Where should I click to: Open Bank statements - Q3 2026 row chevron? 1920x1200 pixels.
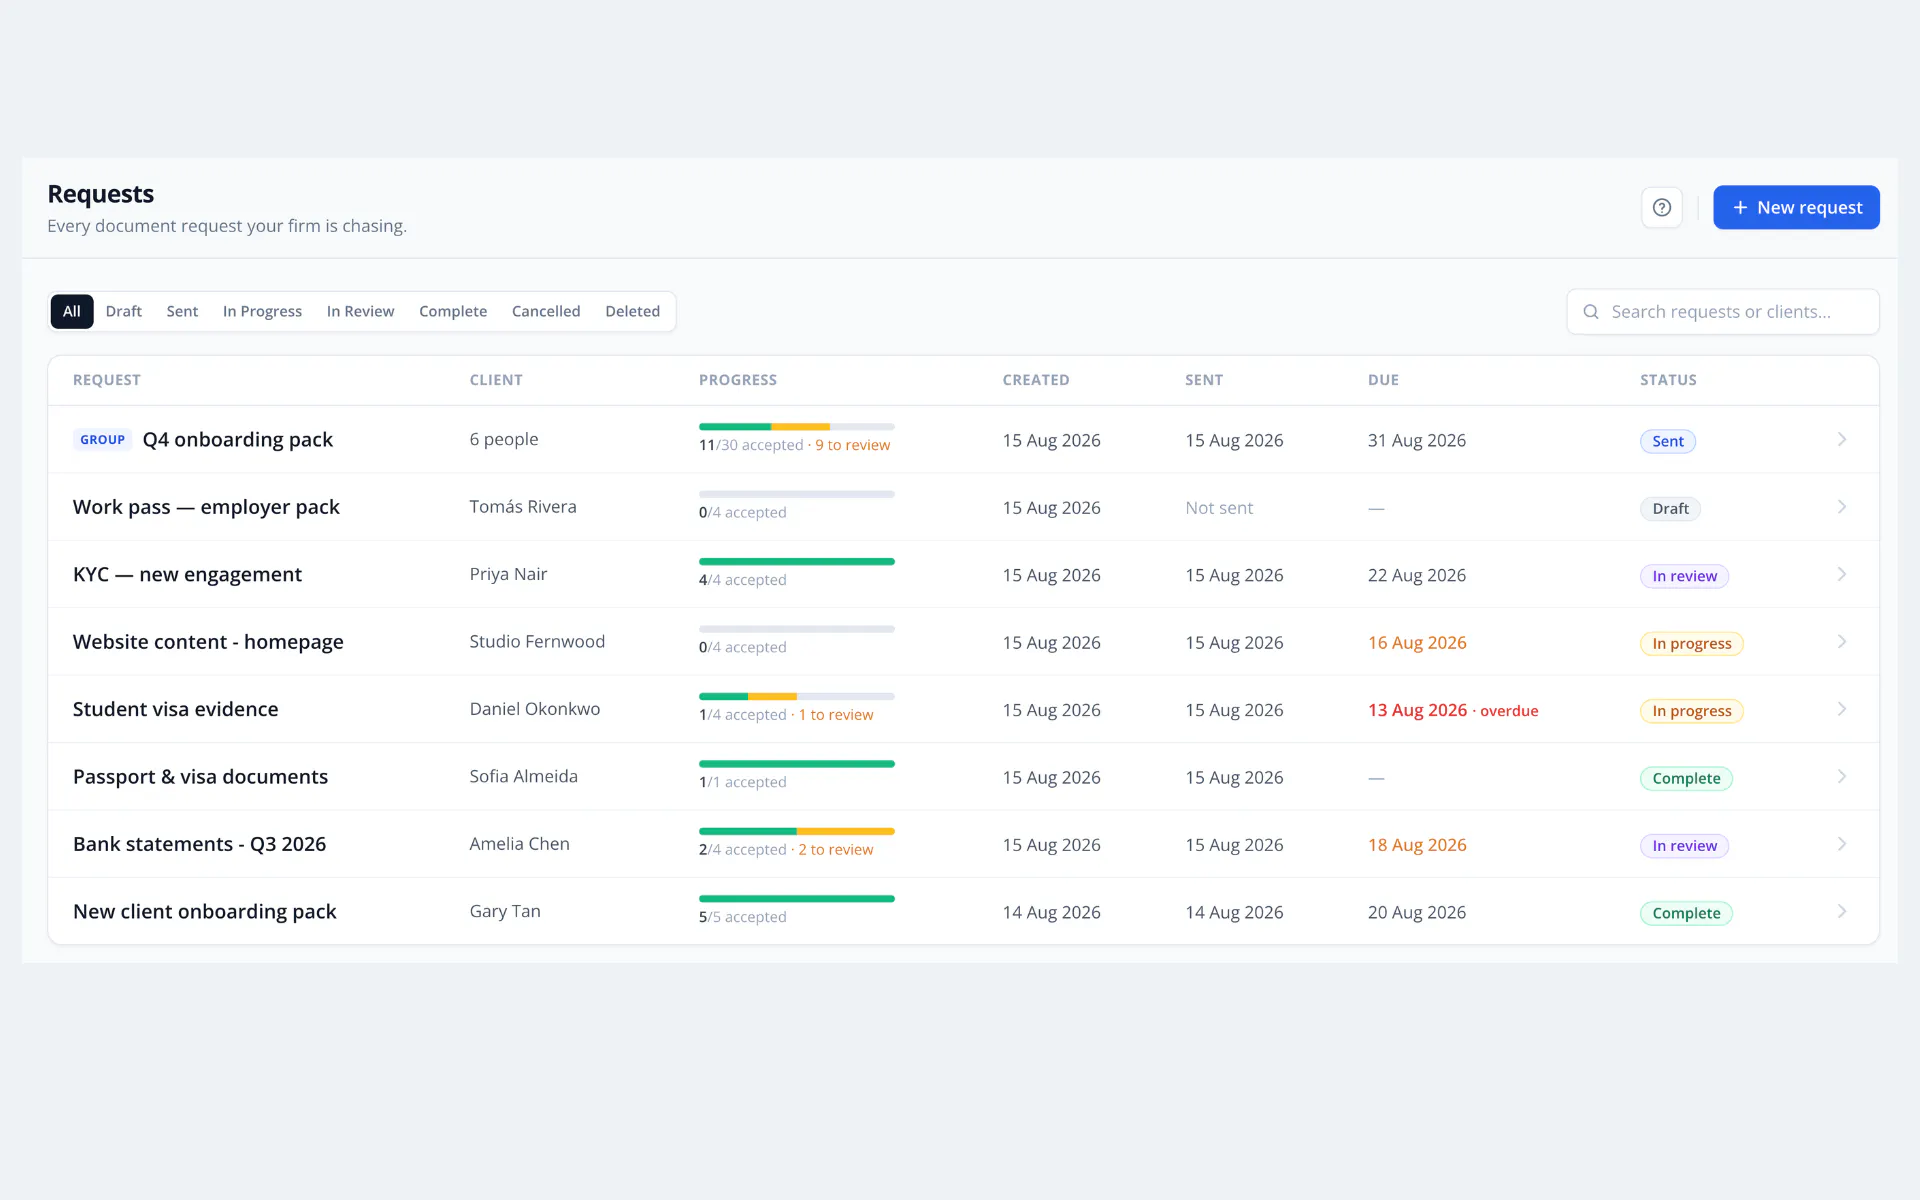[1842, 844]
